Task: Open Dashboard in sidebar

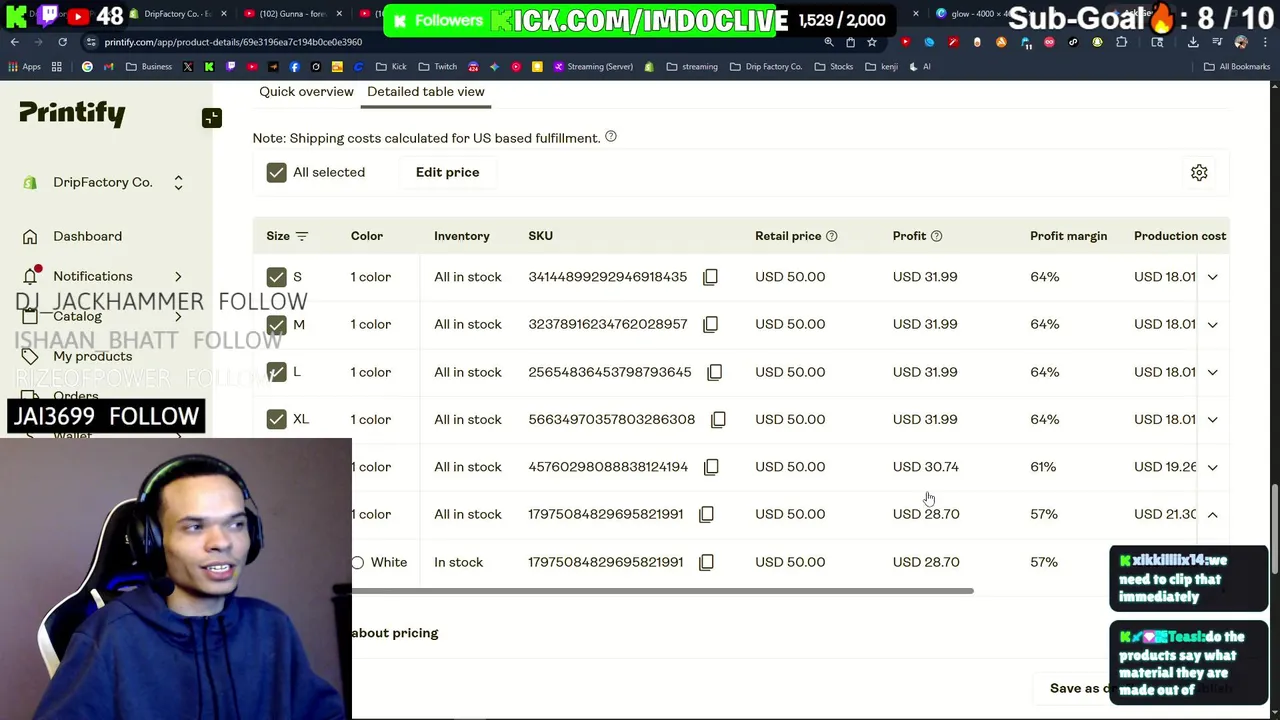Action: [x=87, y=236]
